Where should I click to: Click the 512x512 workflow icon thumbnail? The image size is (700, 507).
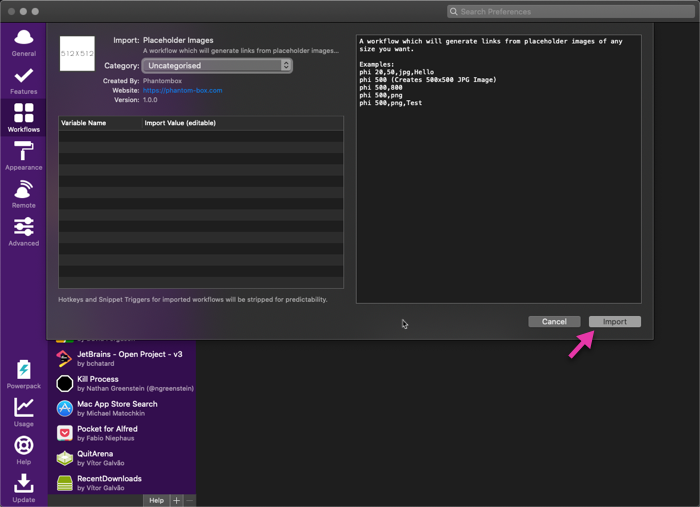(x=77, y=54)
